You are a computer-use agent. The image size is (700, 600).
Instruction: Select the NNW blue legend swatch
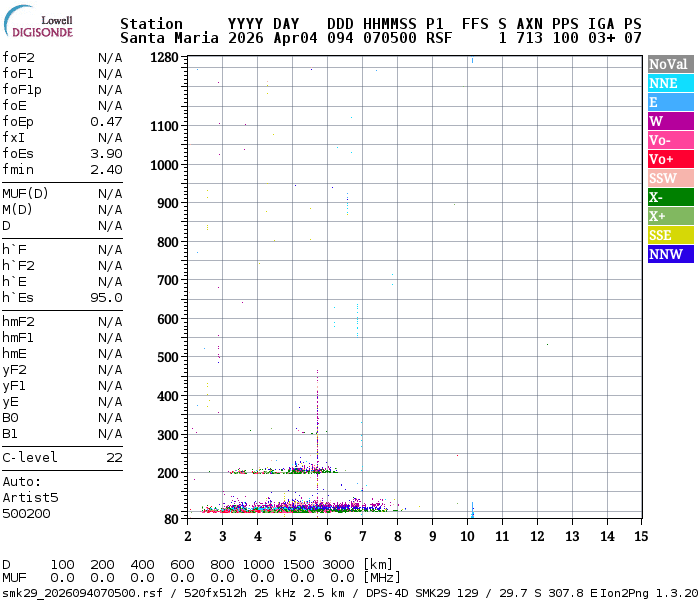coord(669,254)
